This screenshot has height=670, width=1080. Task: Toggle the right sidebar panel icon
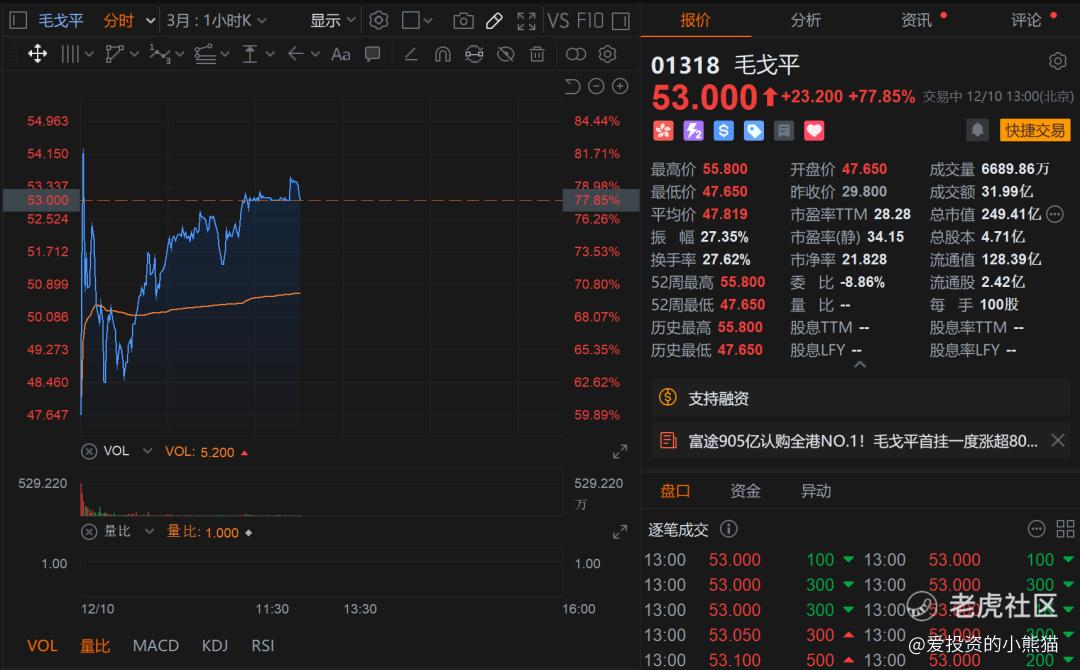621,21
